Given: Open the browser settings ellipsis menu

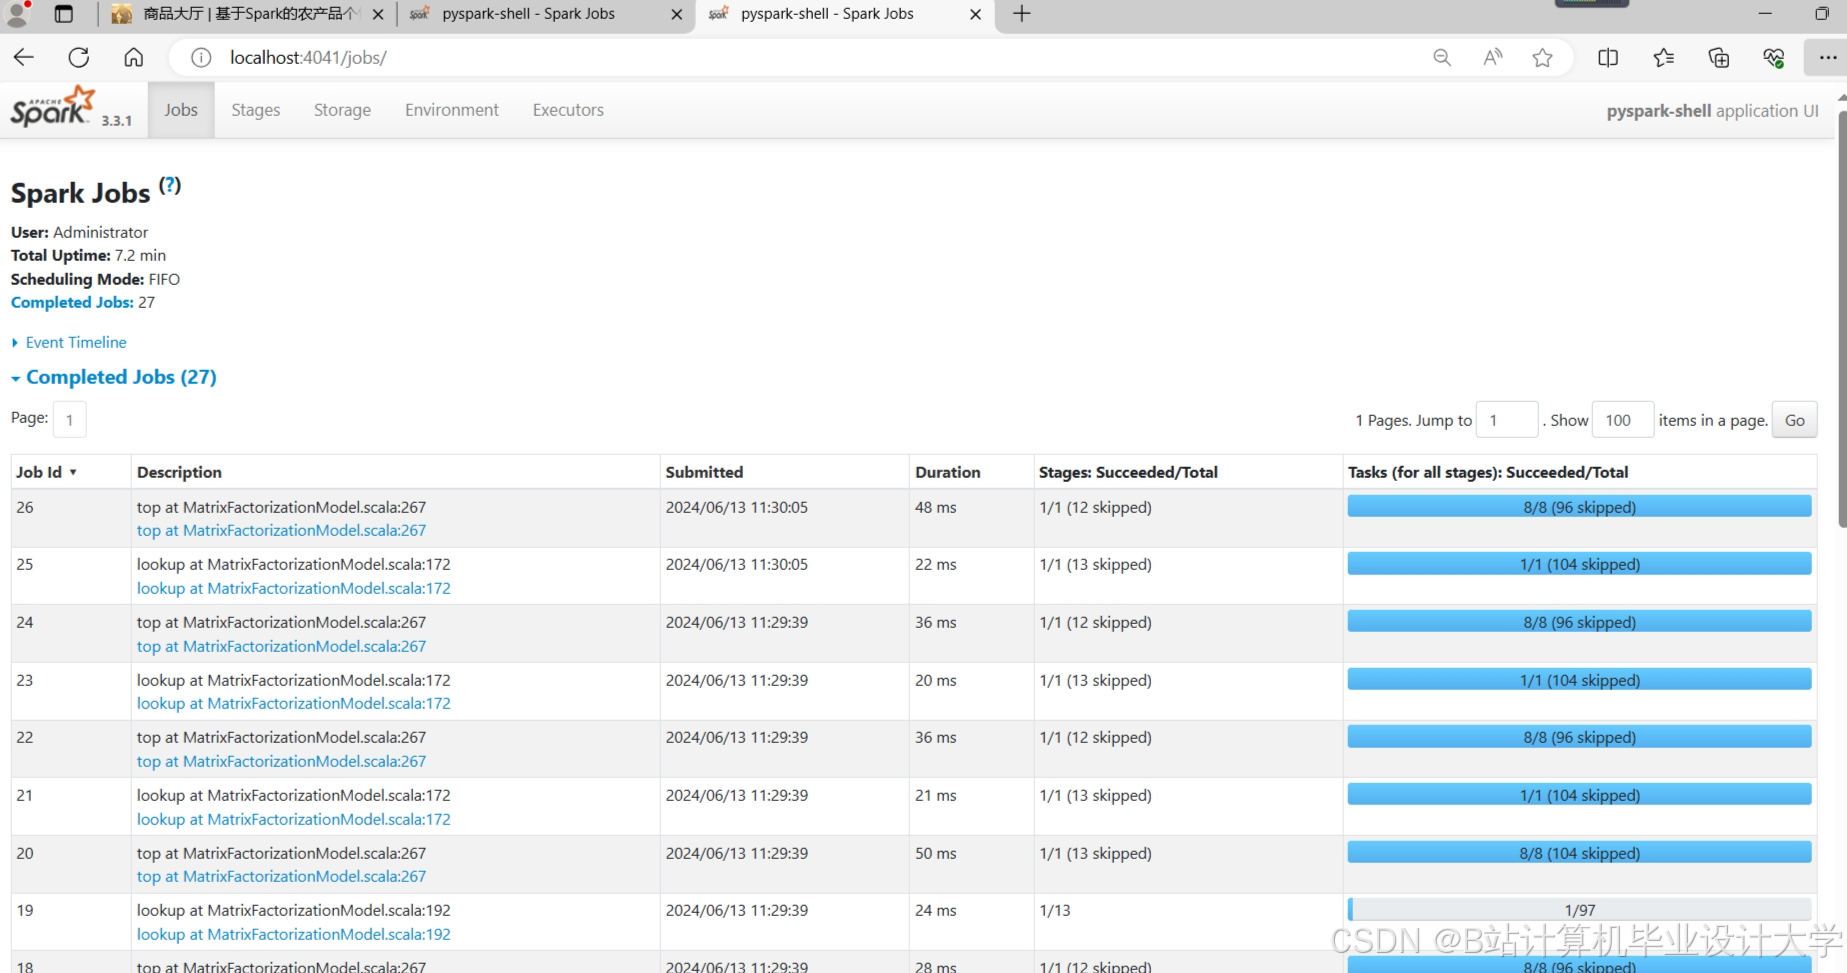Looking at the screenshot, I should (x=1828, y=57).
